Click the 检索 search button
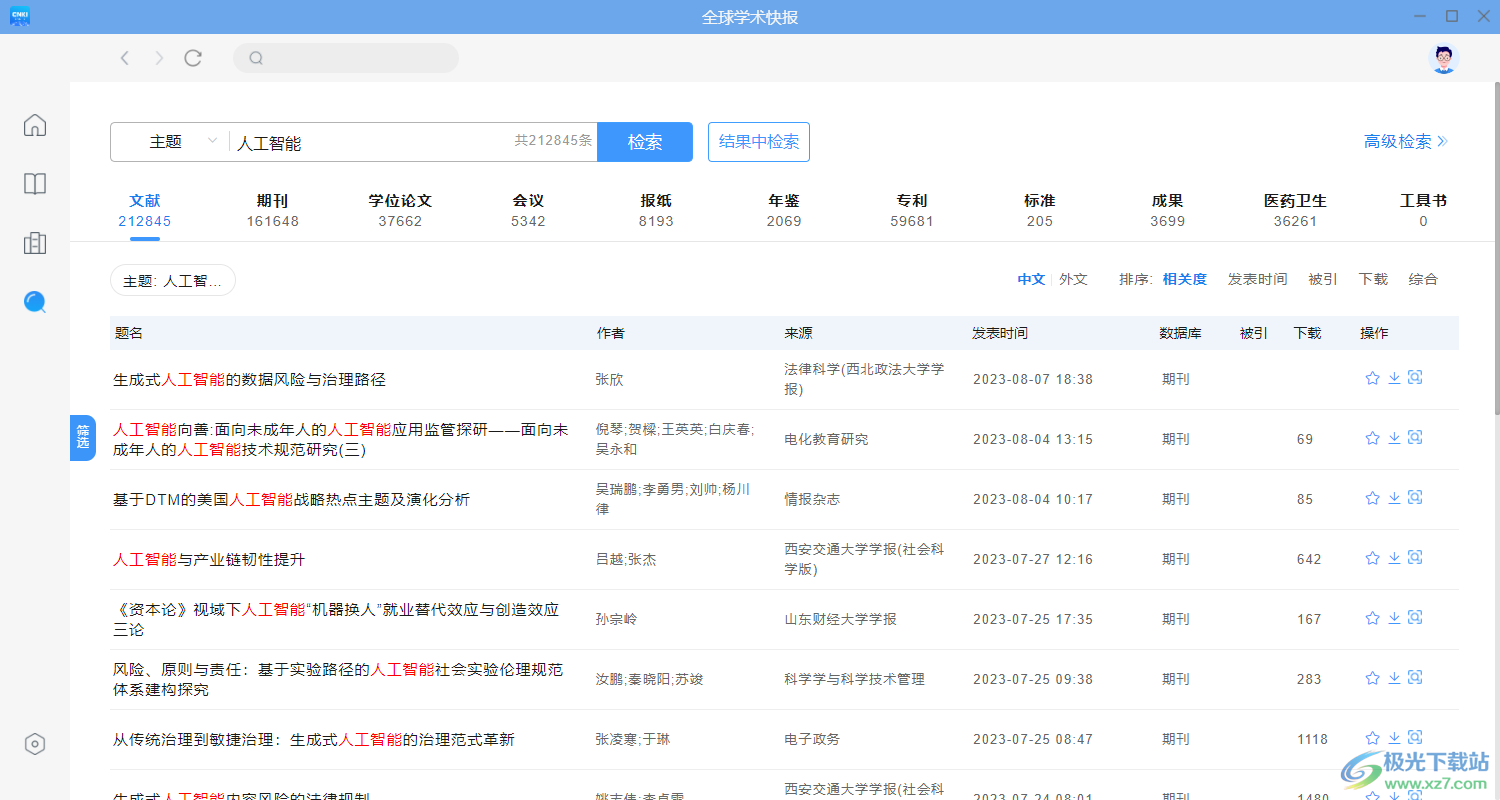 click(645, 141)
